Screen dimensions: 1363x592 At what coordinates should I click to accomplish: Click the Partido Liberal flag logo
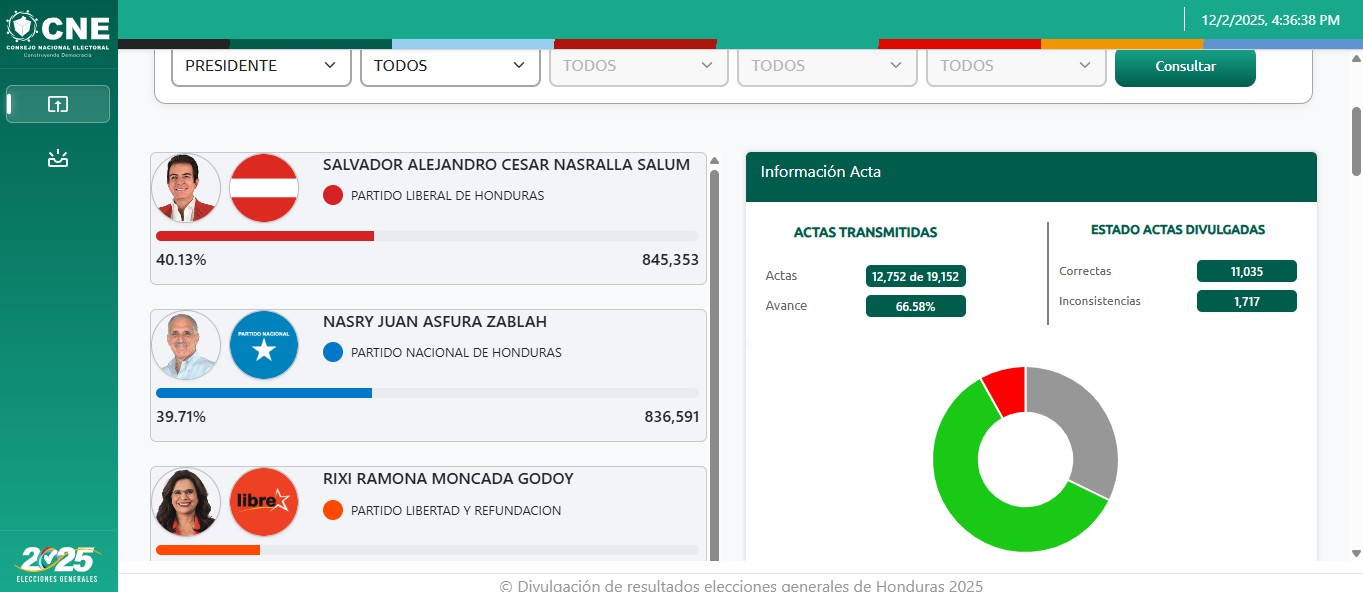(264, 188)
